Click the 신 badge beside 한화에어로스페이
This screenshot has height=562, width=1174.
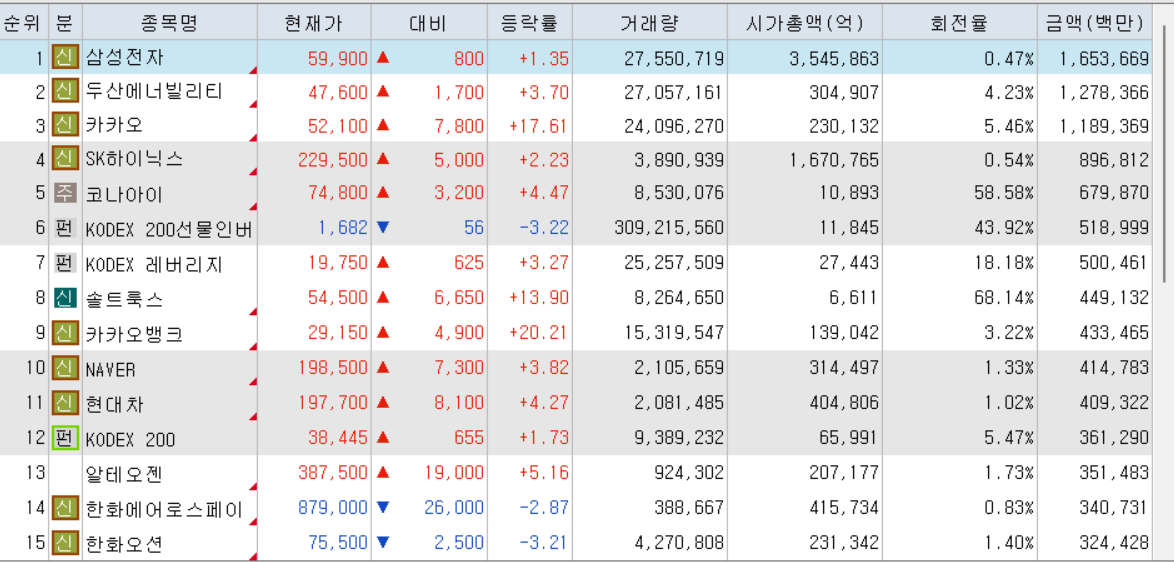[x=65, y=509]
